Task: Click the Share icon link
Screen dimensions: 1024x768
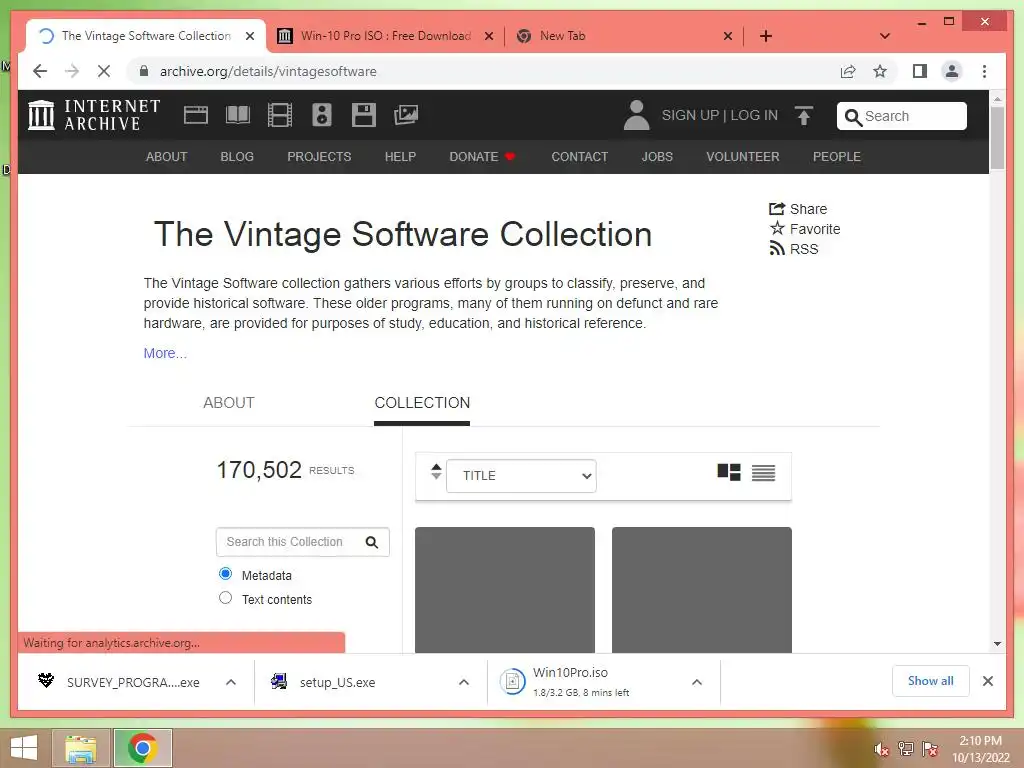Action: (x=797, y=209)
